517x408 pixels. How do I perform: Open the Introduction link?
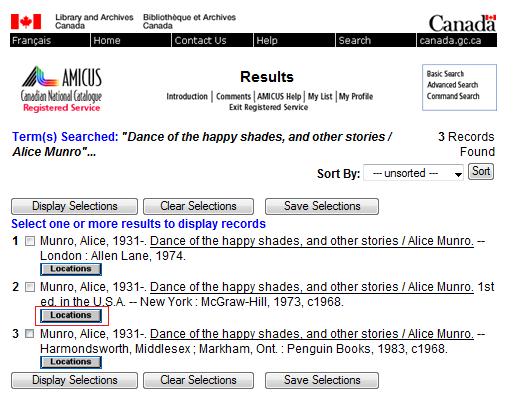(x=187, y=96)
